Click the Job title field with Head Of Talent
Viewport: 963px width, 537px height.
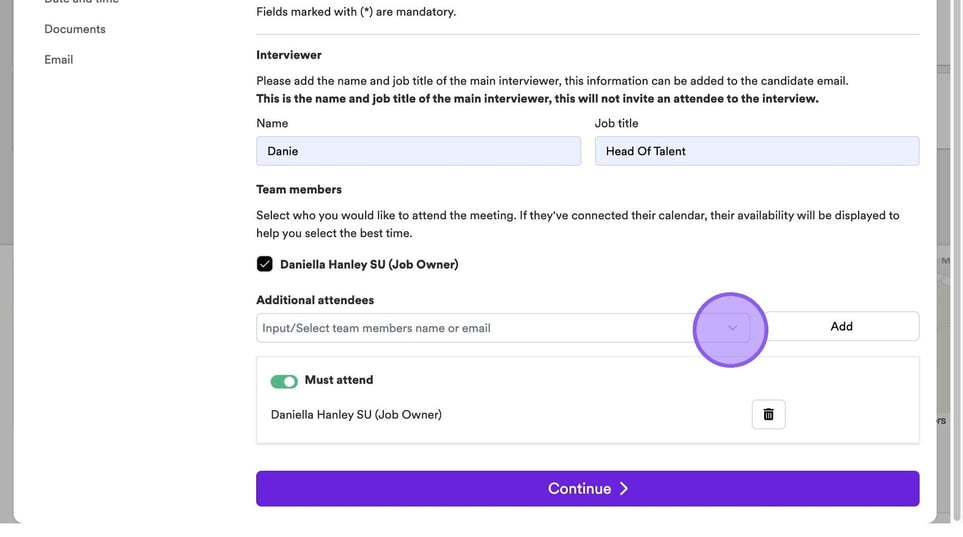coord(756,151)
